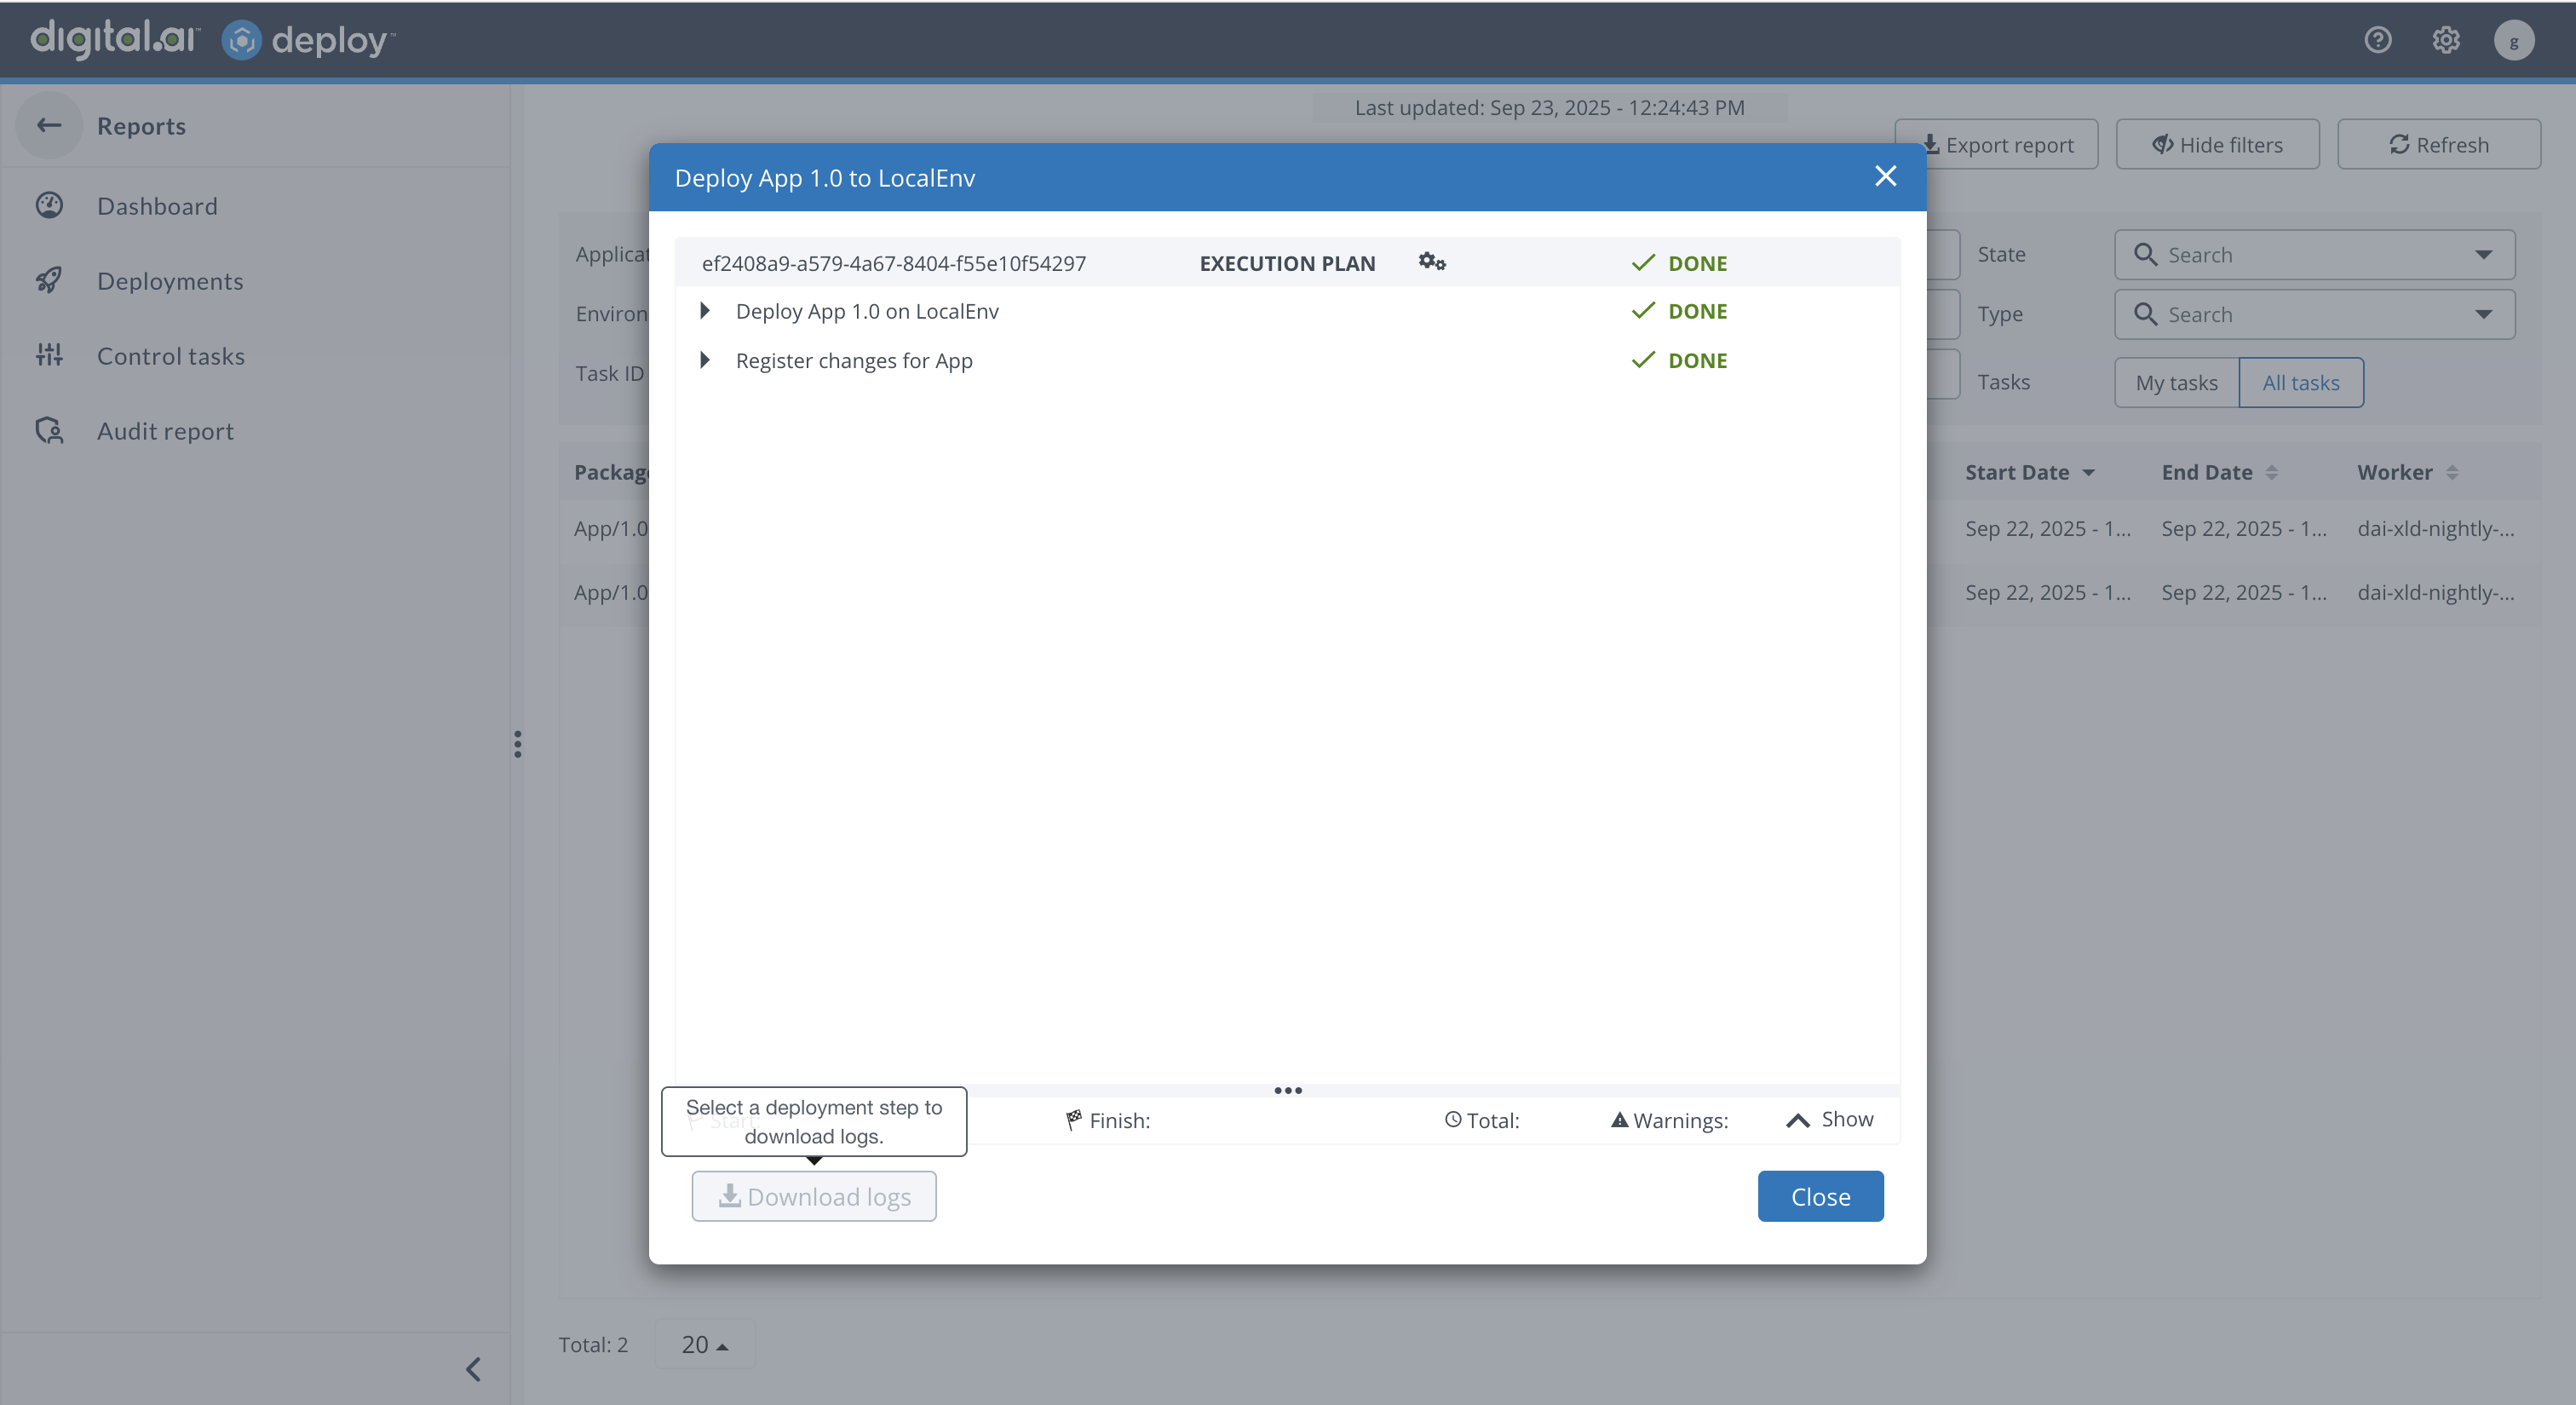Click the Close button in dialog
Image resolution: width=2576 pixels, height=1405 pixels.
coord(1820,1197)
